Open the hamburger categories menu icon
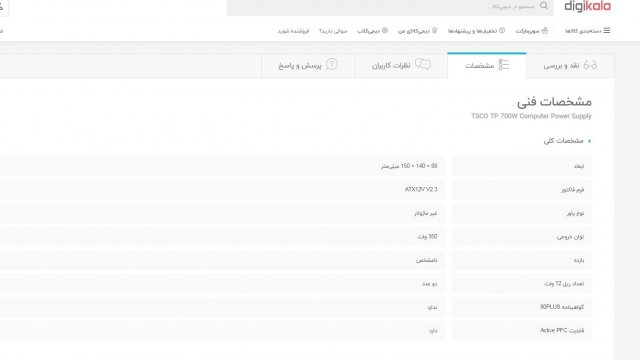 coord(607,31)
